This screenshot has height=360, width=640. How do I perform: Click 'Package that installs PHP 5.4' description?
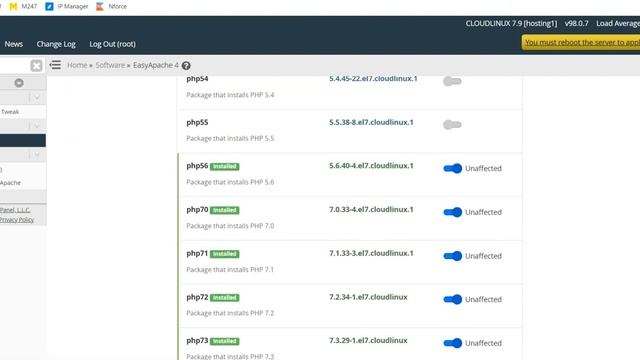click(x=230, y=95)
